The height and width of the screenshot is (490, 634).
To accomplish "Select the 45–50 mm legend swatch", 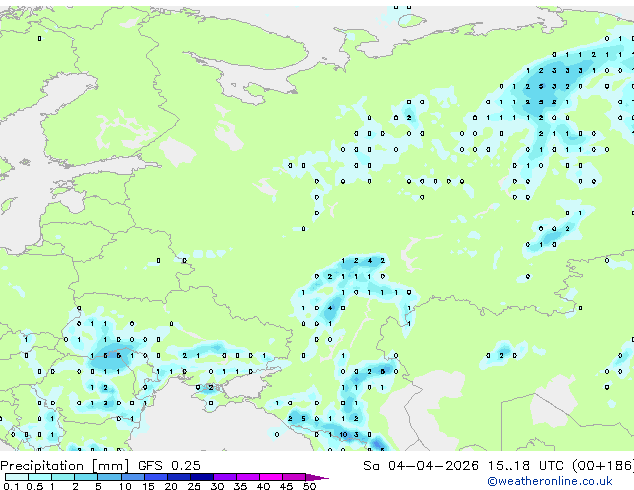I will tap(294, 477).
